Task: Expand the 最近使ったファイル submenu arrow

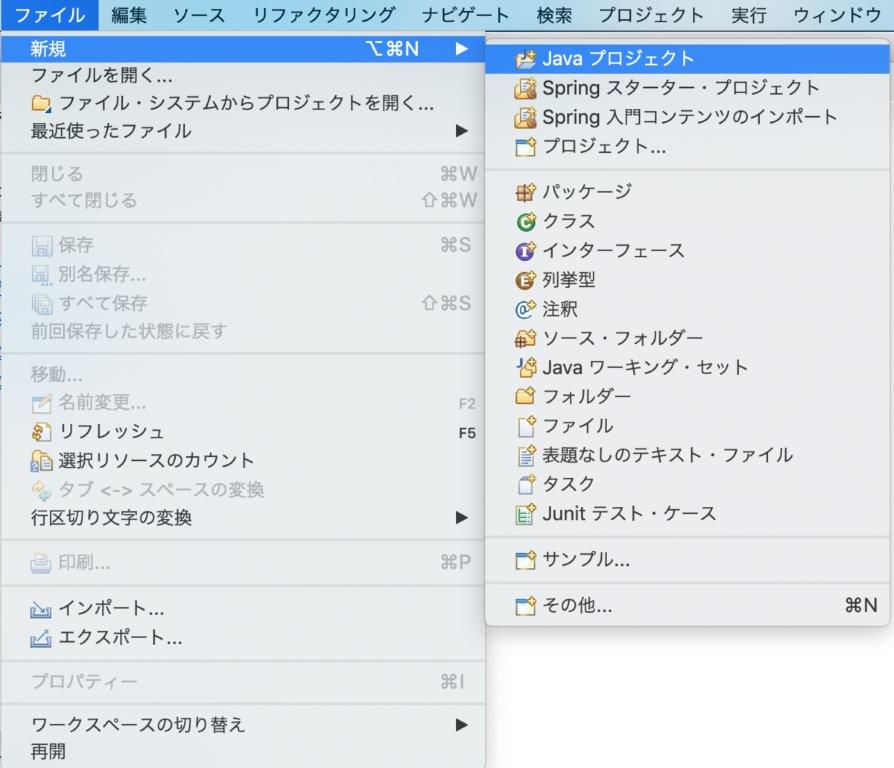Action: click(x=462, y=131)
